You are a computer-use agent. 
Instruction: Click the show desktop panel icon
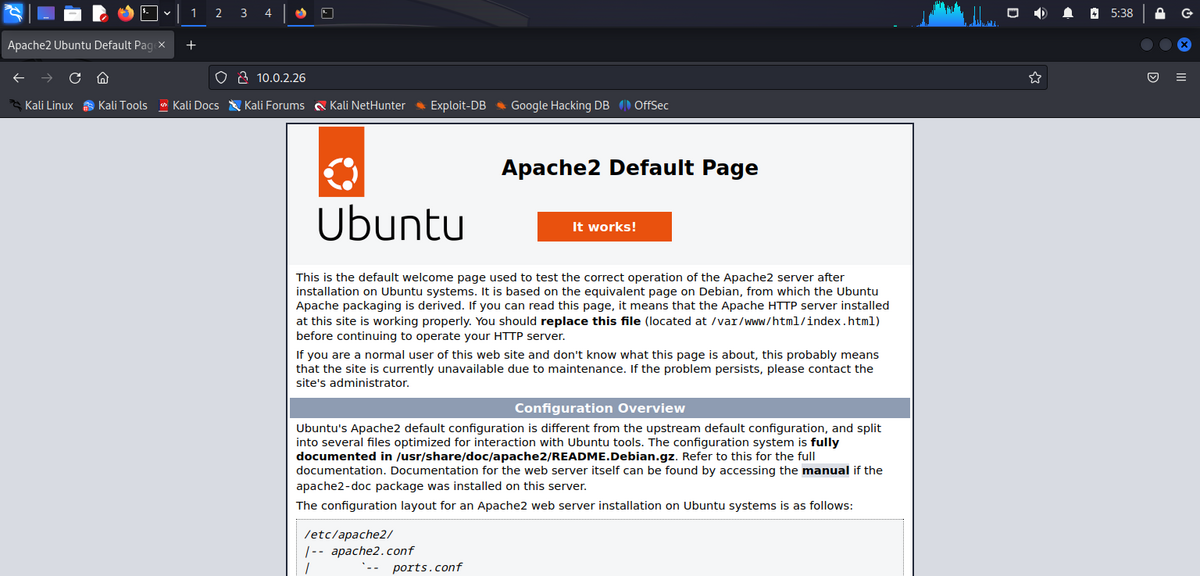pos(47,13)
